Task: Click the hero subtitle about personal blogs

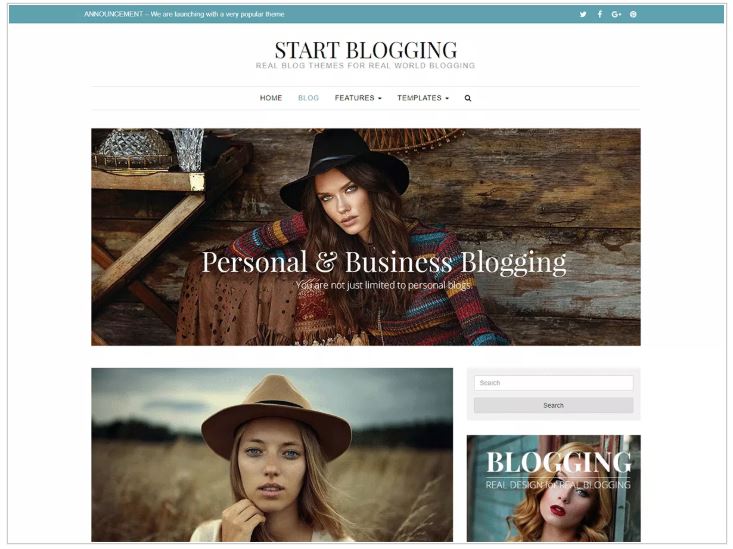Action: coord(383,285)
